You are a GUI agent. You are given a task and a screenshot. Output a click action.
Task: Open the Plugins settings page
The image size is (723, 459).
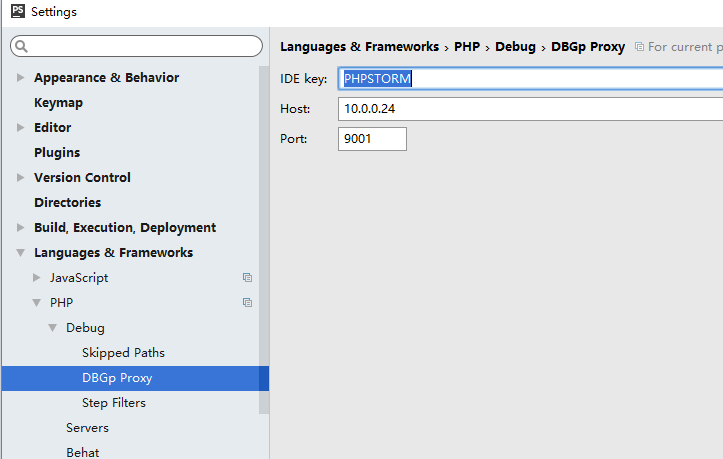pos(57,152)
